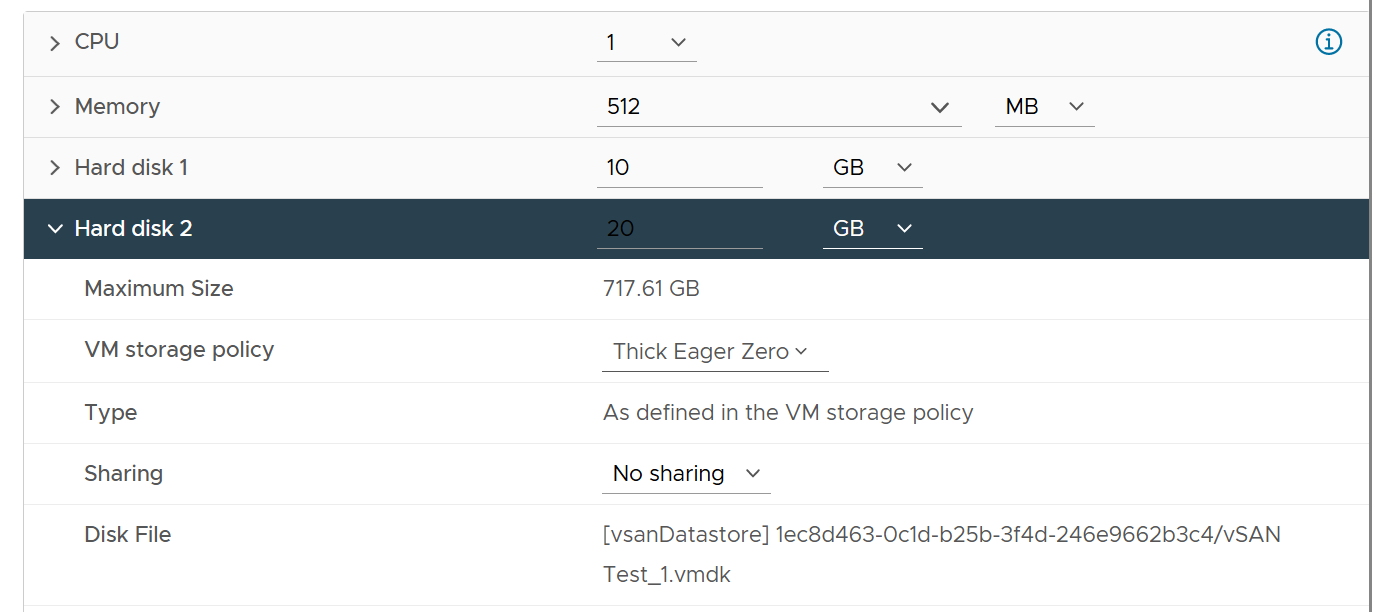Open Hard disk 1 unit GB dropdown

pyautogui.click(x=872, y=168)
